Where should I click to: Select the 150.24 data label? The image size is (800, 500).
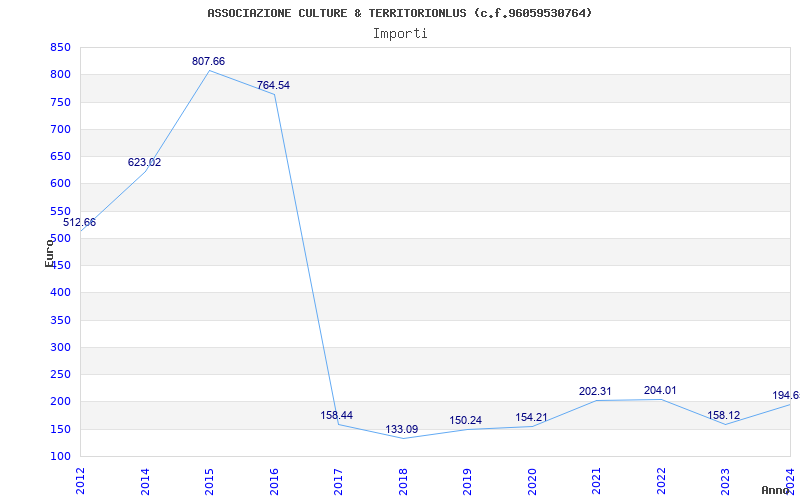click(466, 420)
